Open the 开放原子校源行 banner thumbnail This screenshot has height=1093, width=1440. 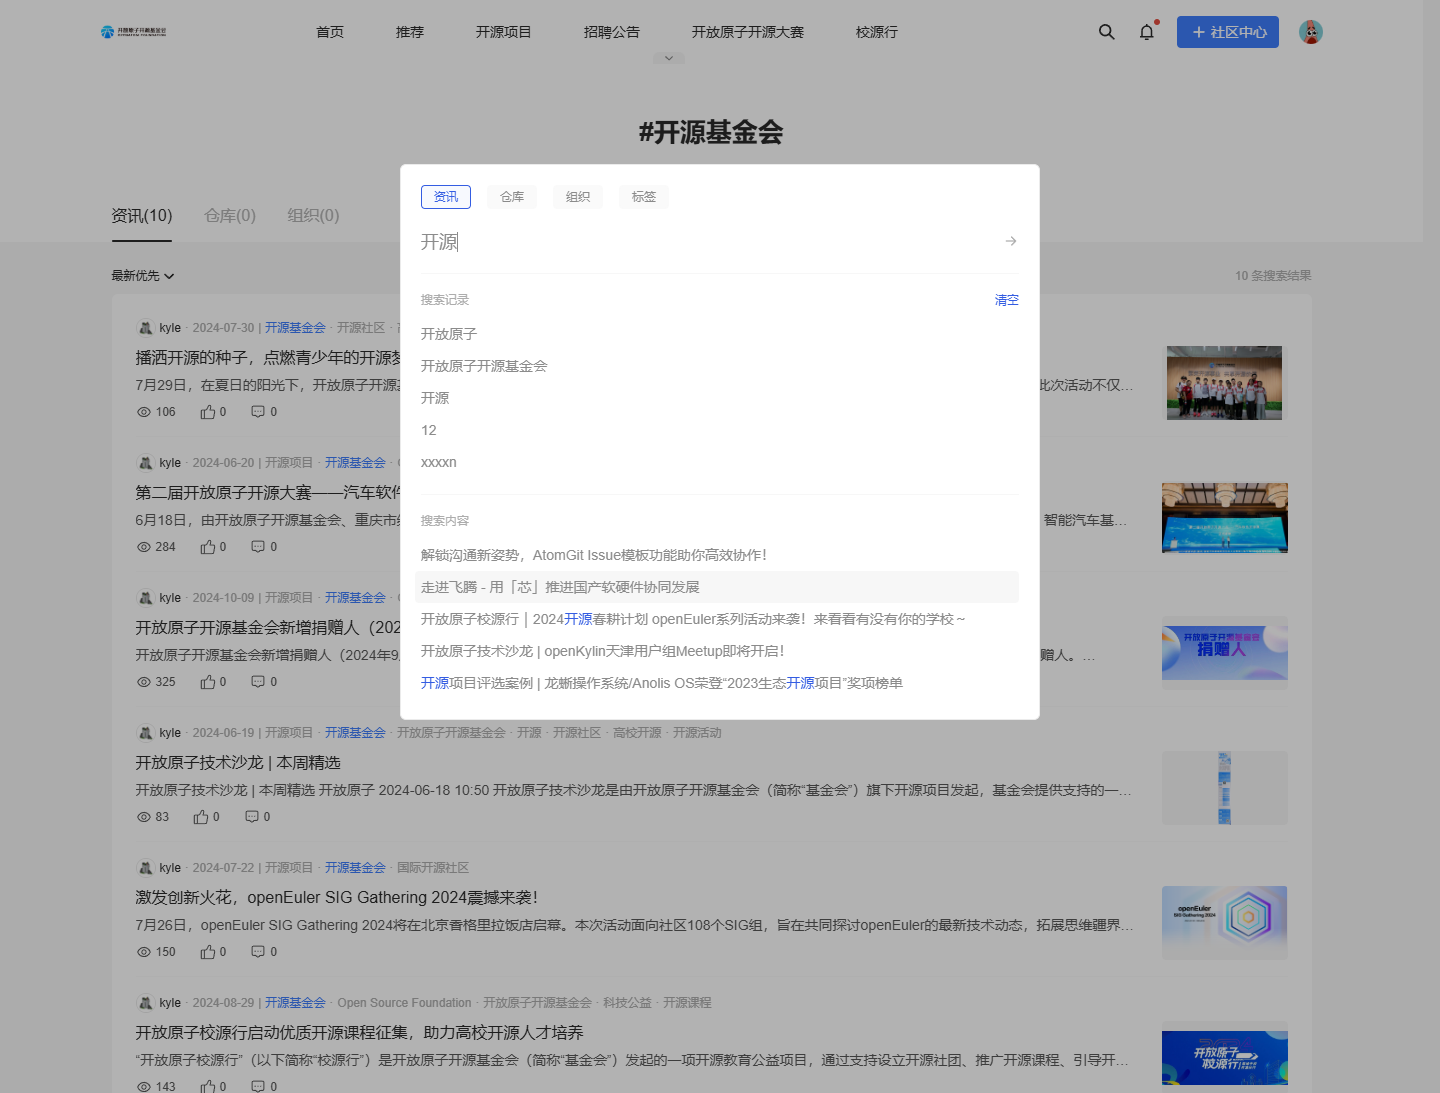click(1225, 1058)
